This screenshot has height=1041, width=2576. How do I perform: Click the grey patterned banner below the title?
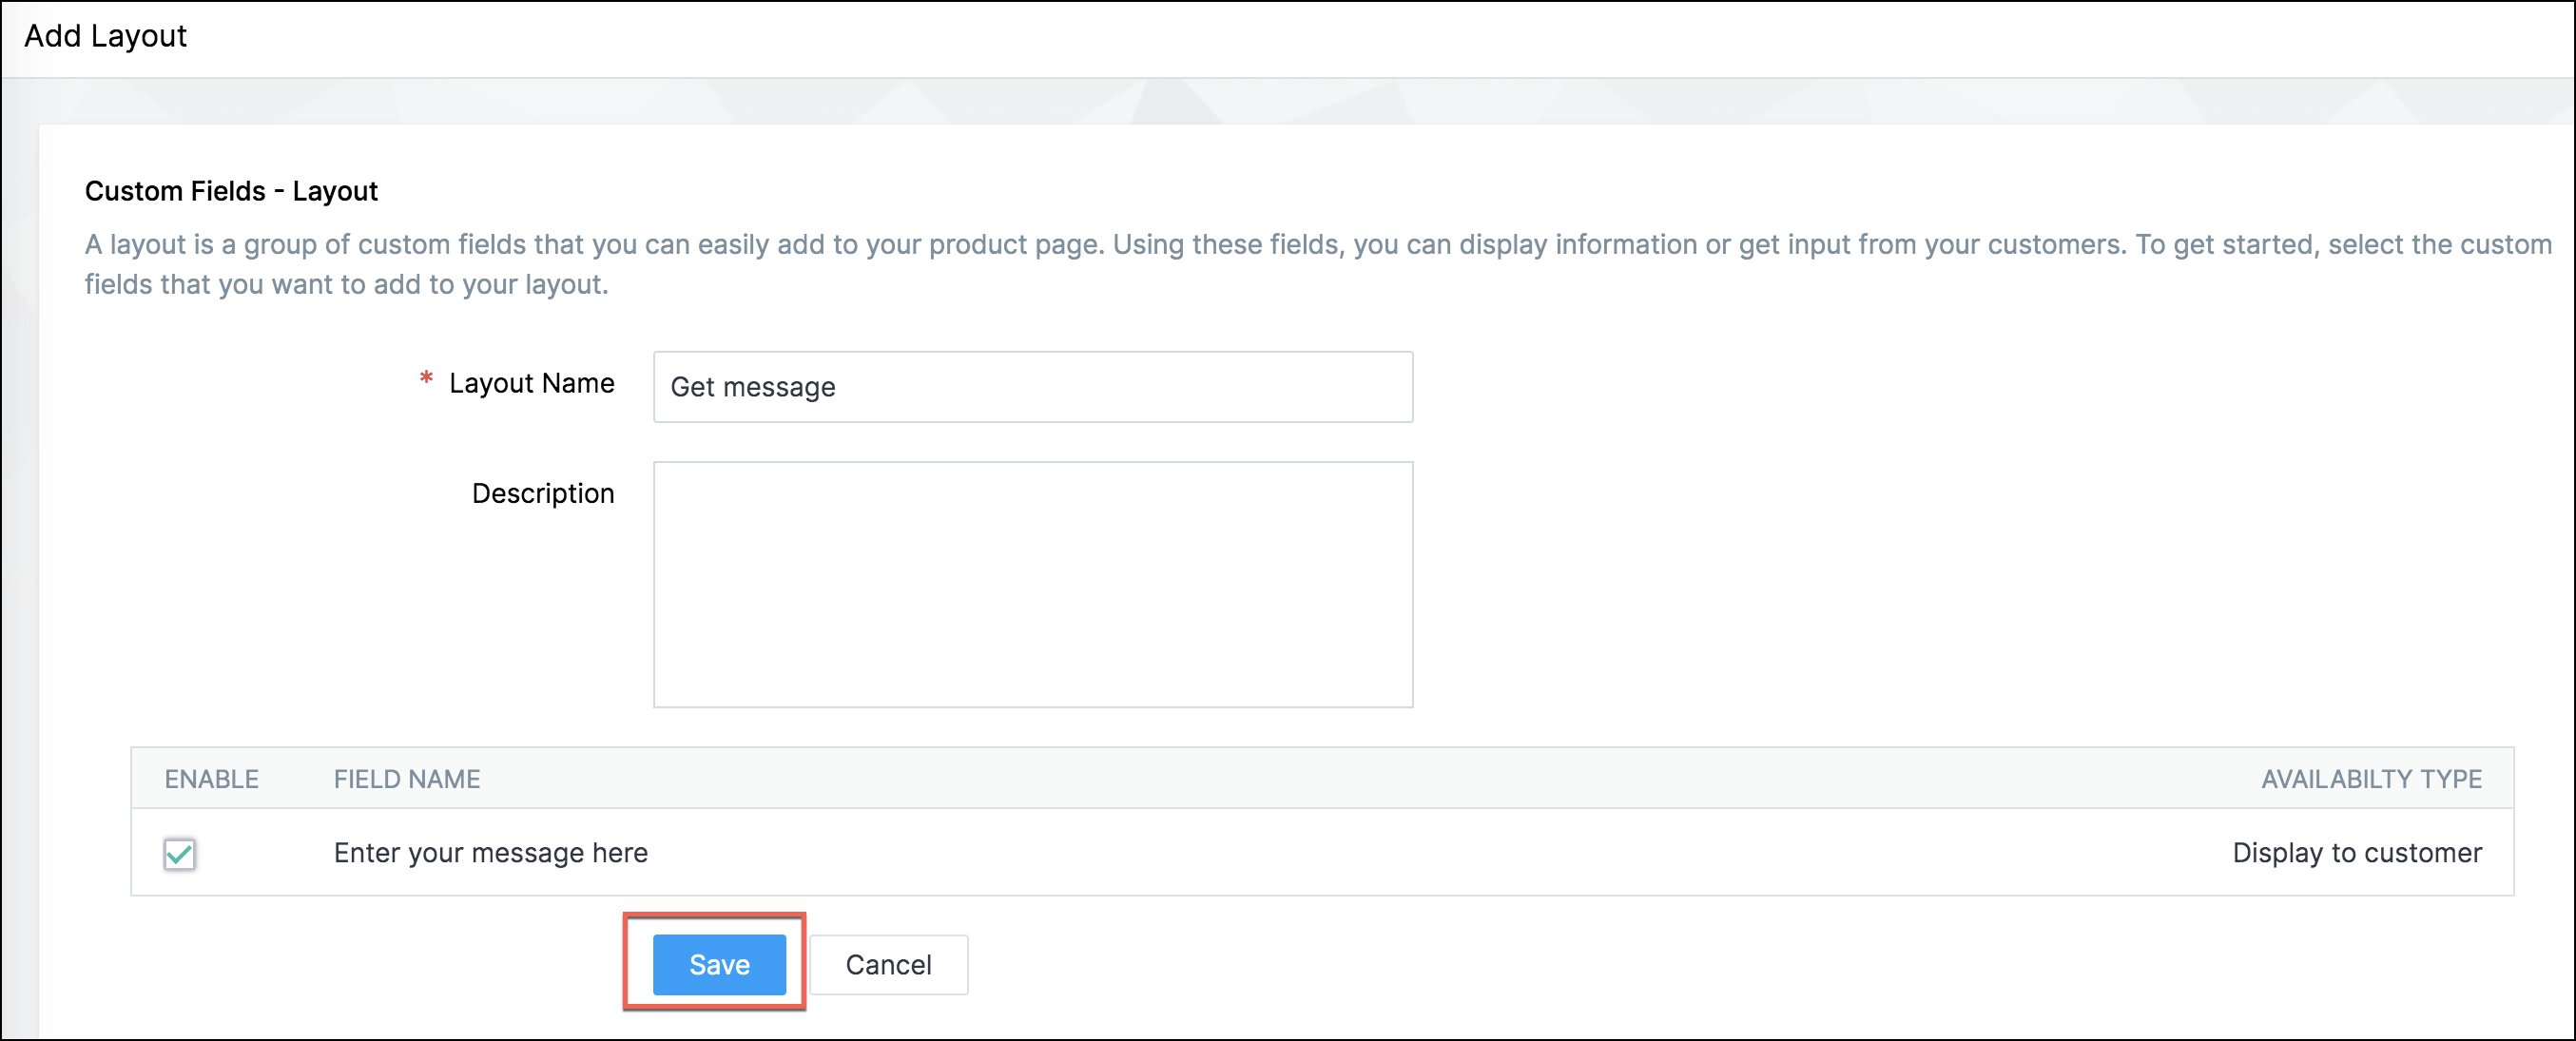[x=1288, y=101]
